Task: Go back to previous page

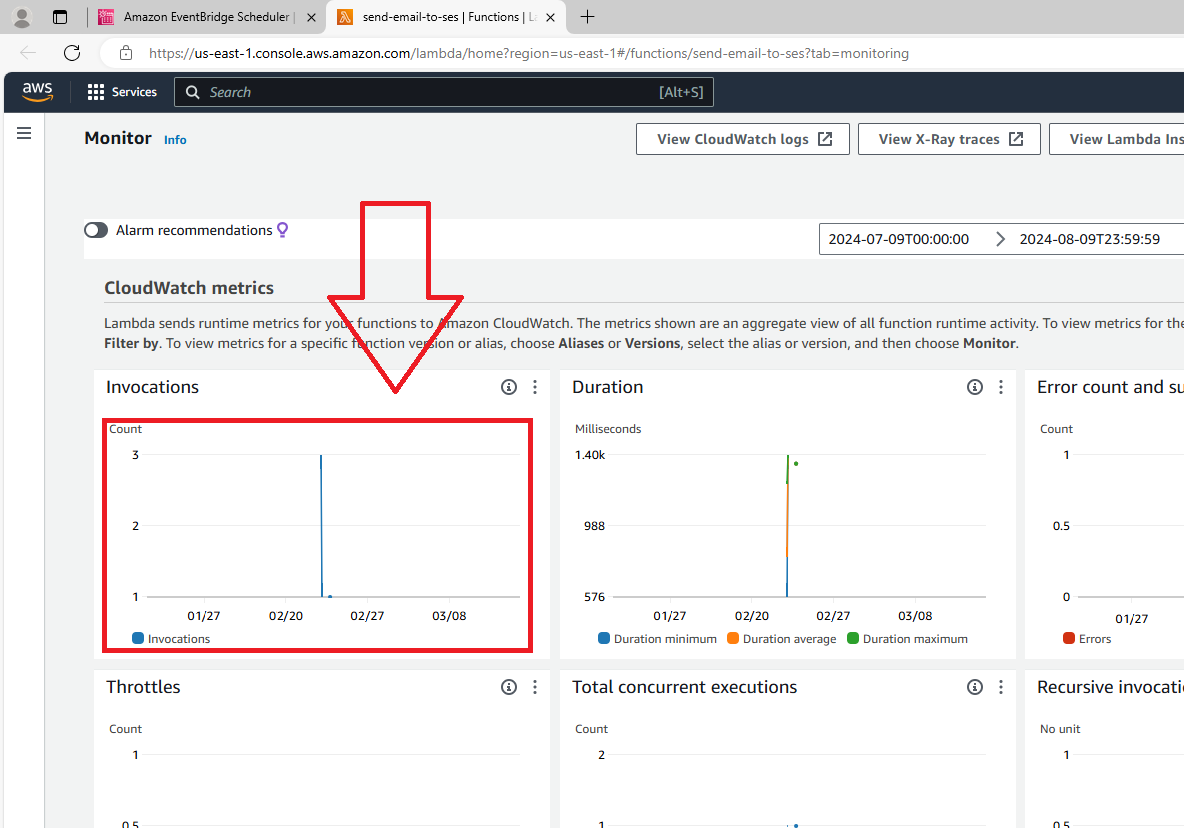Action: tap(28, 53)
